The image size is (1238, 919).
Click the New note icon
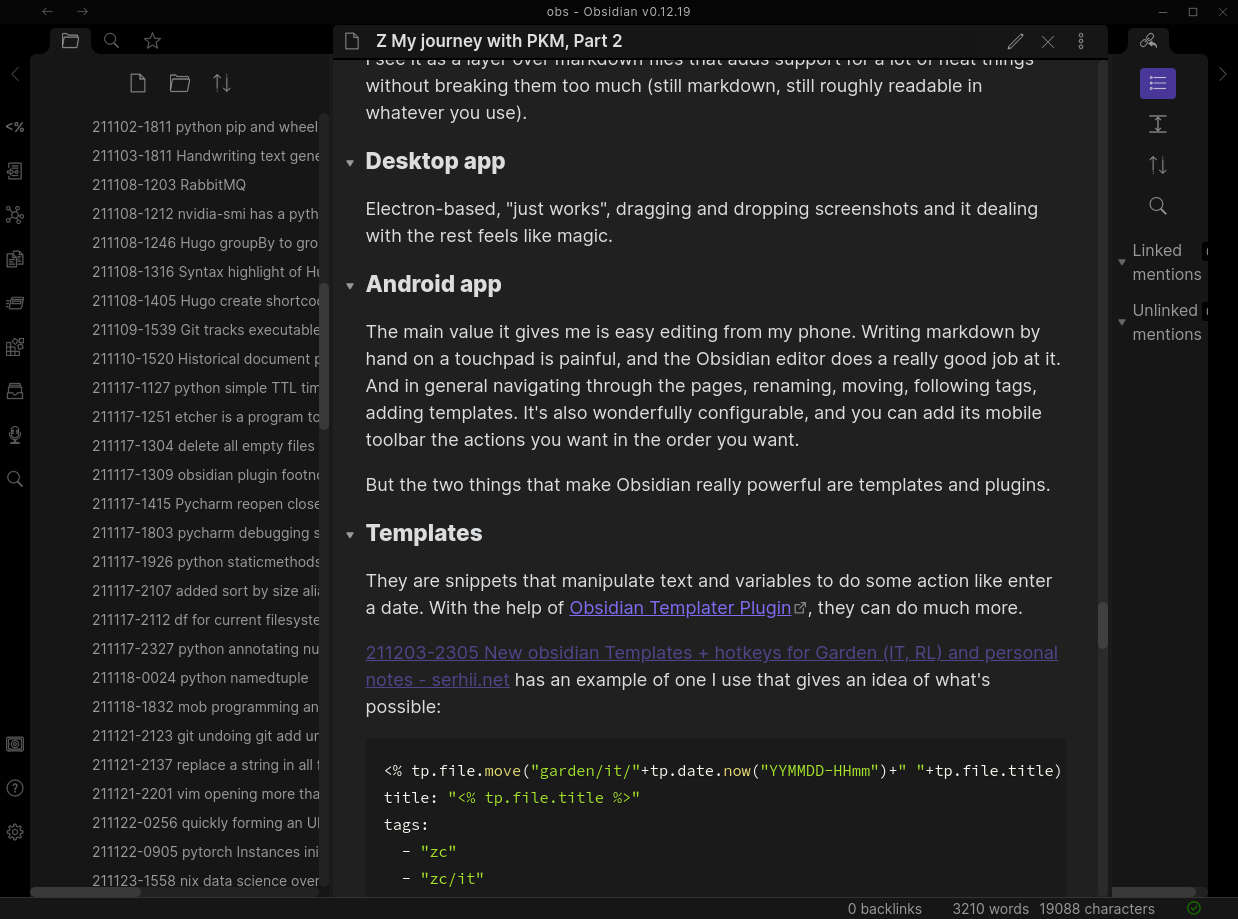[138, 83]
